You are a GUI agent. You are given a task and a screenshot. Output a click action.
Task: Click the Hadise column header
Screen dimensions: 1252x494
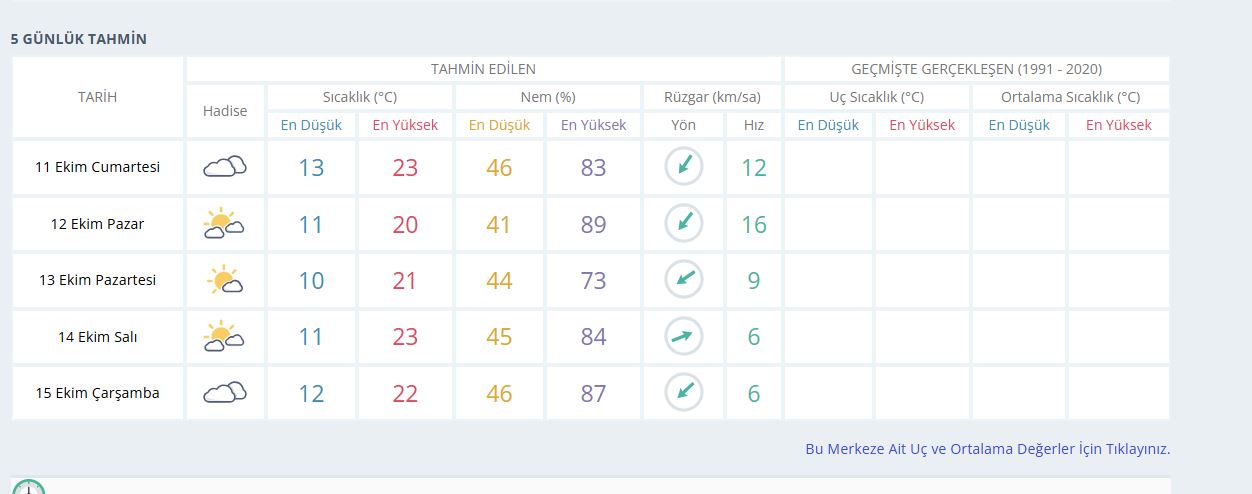225,111
